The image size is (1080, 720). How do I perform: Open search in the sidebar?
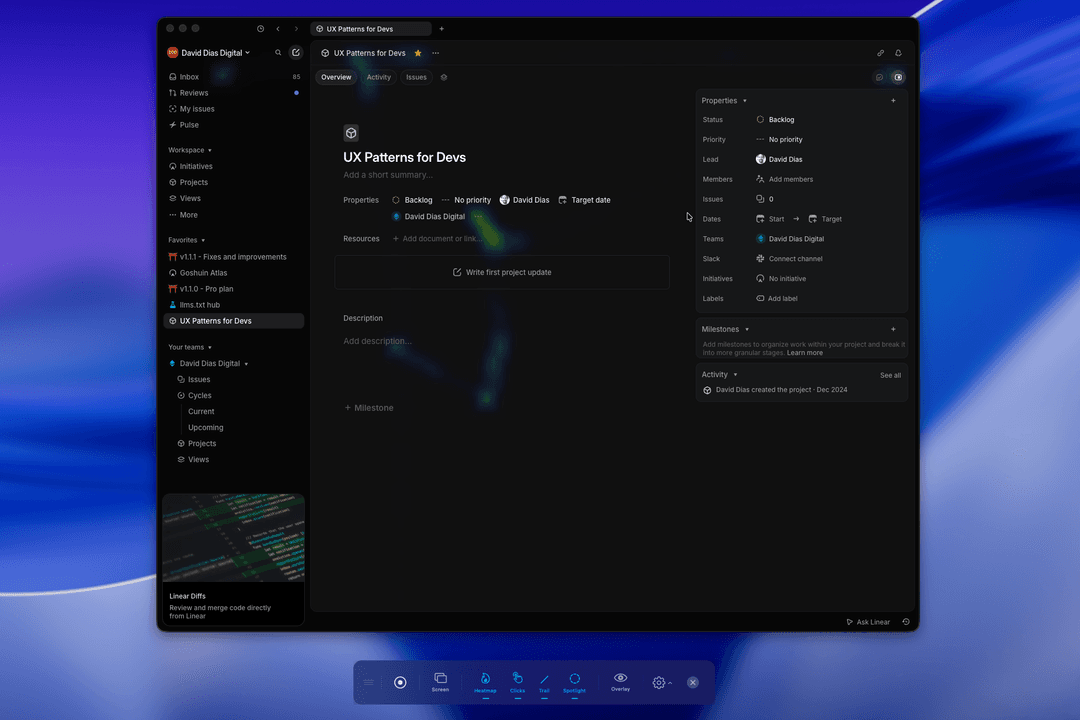(278, 52)
